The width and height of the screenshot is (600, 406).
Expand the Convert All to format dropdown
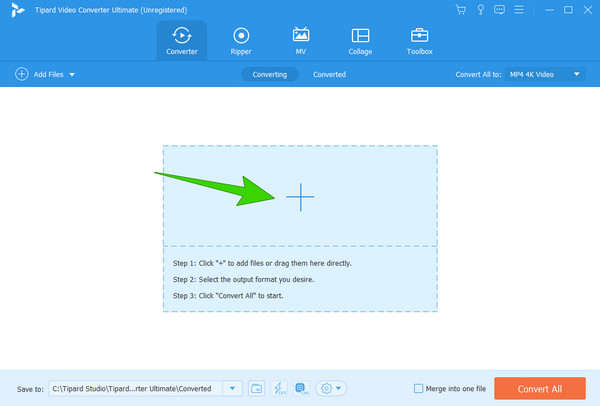click(577, 74)
